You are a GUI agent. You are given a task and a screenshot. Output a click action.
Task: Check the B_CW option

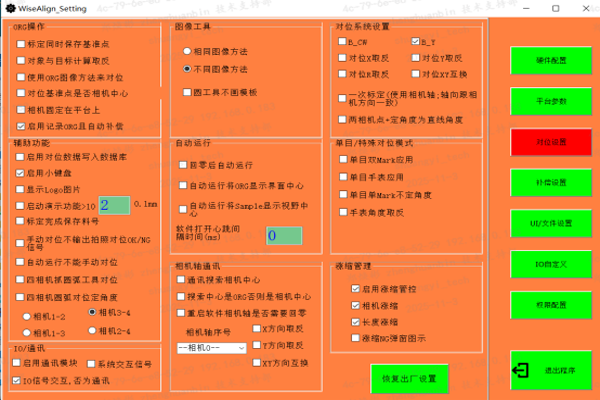tap(342, 43)
